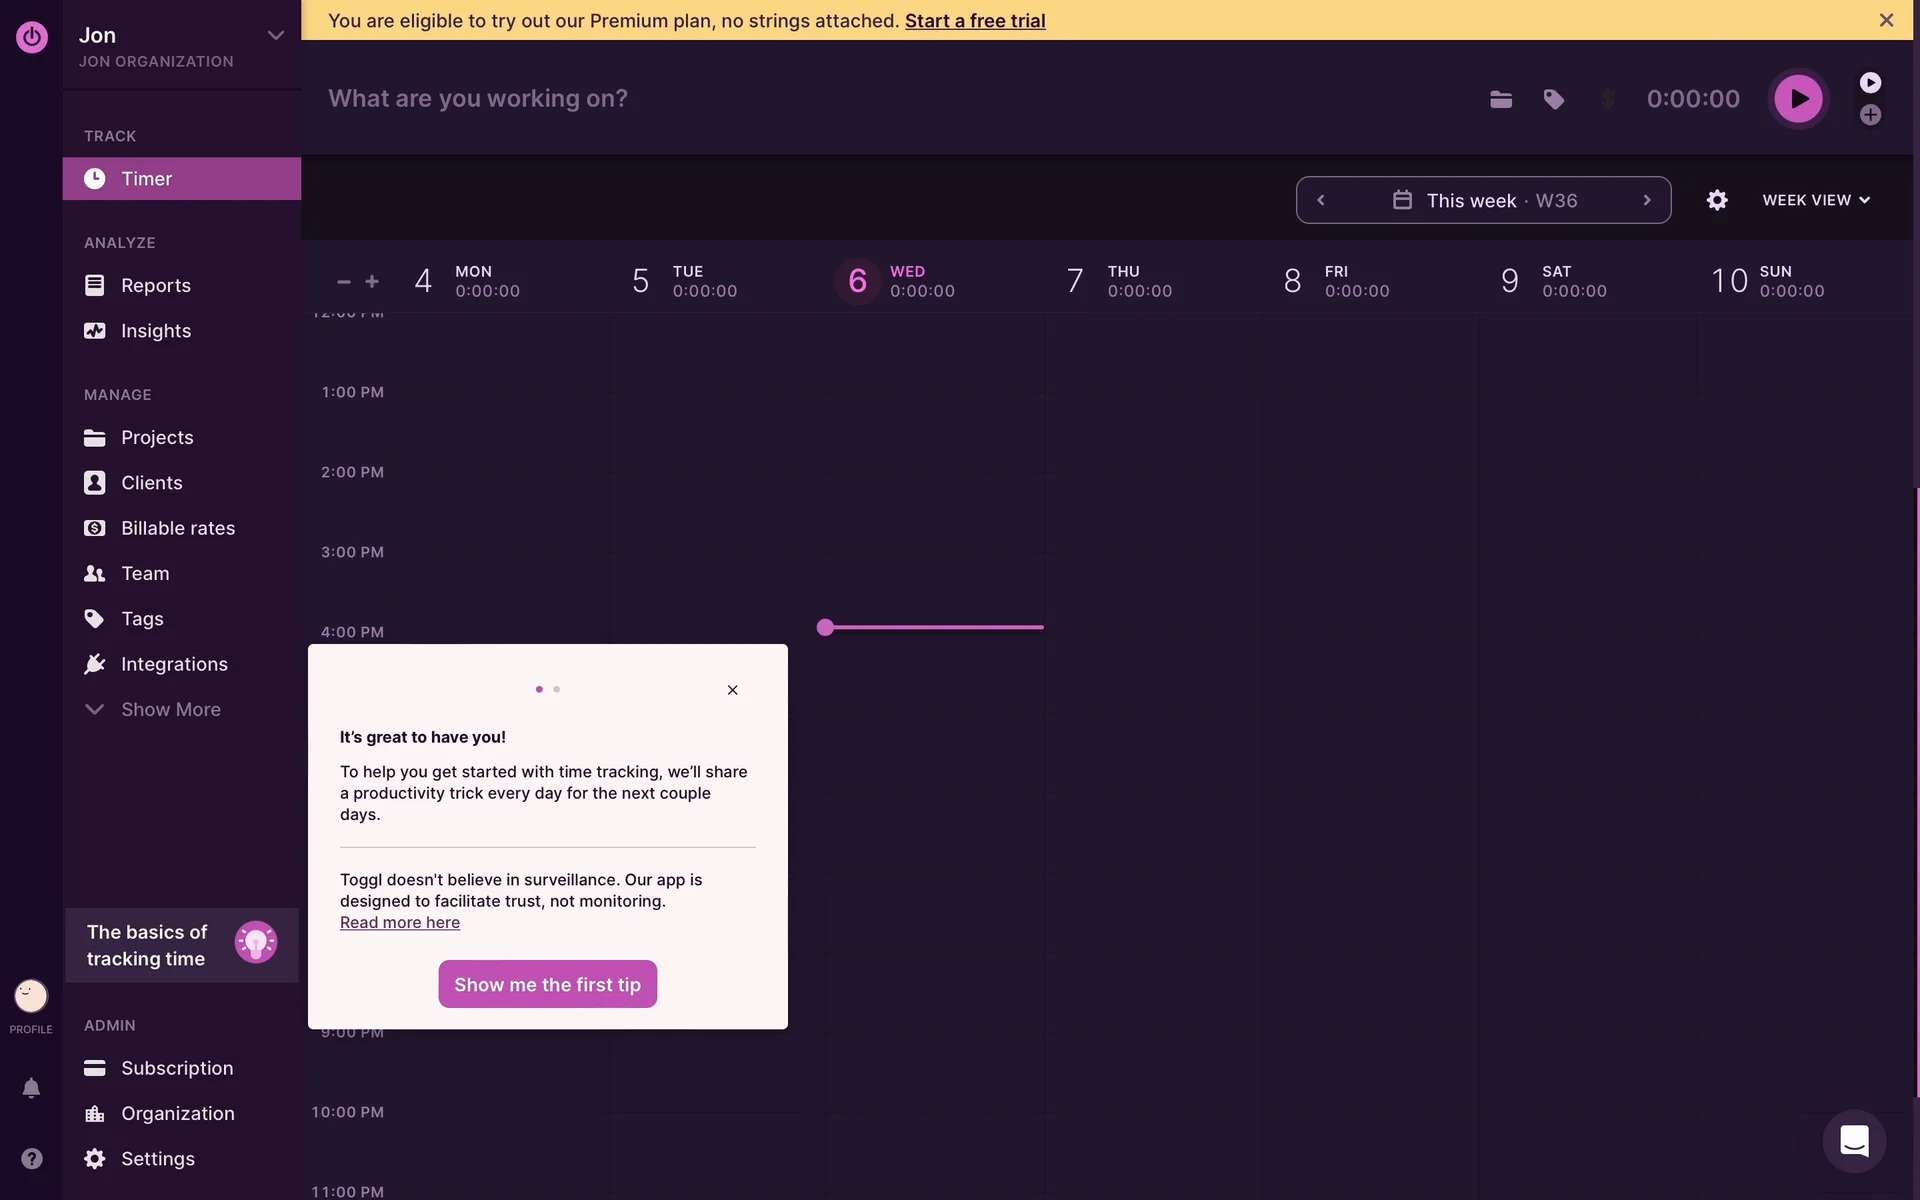The width and height of the screenshot is (1920, 1200).
Task: Toggle billable dollar sign icon
Action: tap(1607, 99)
